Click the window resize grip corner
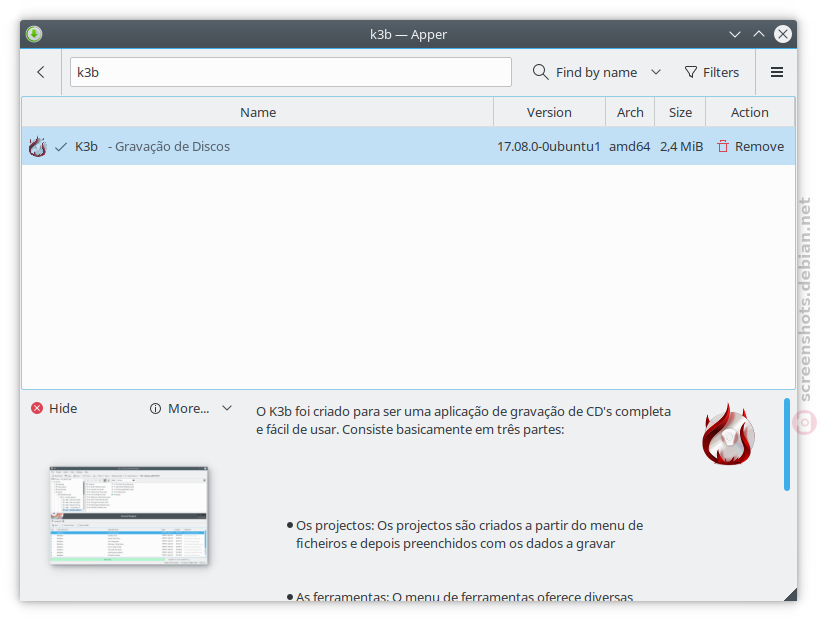 point(790,594)
